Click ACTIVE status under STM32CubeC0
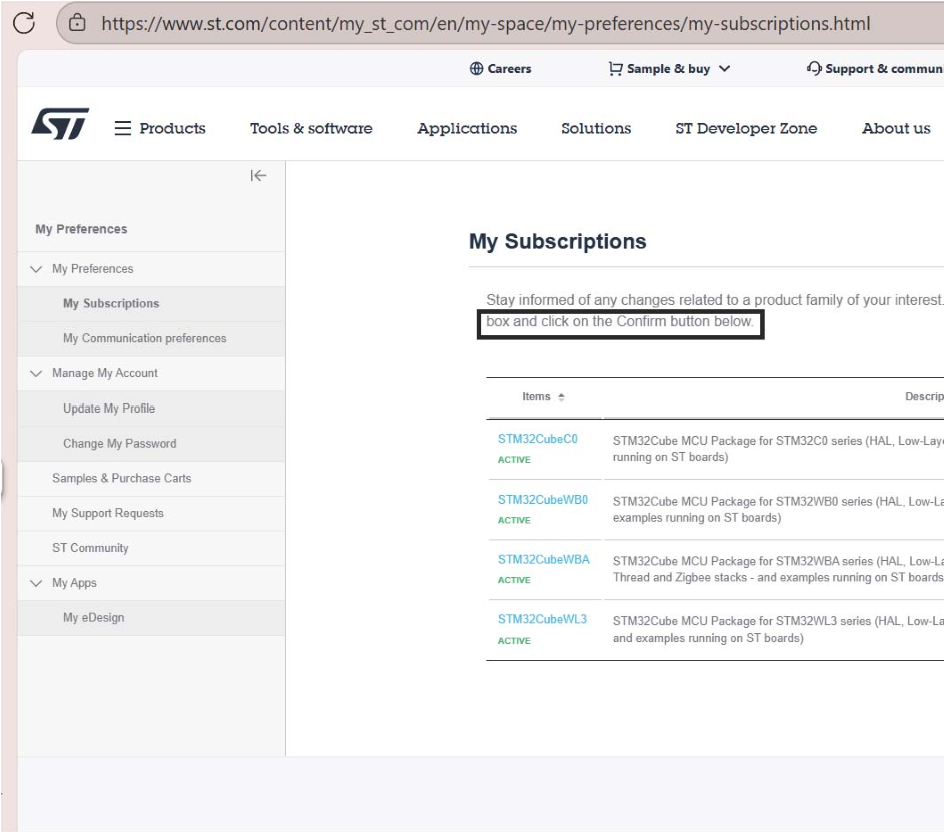This screenshot has width=944, height=832. (514, 460)
